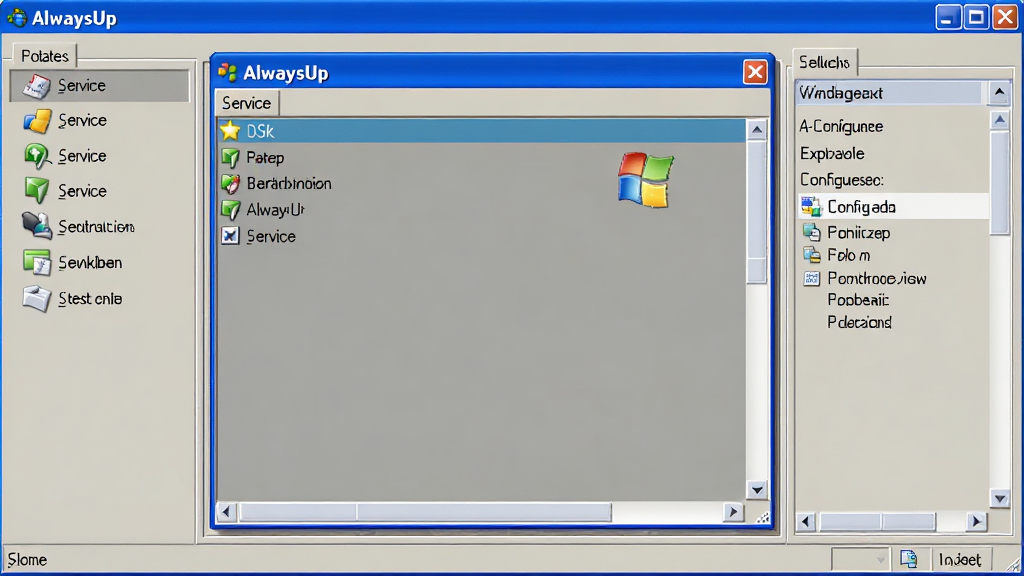Select the Senklben icon in the sidebar
1024x576 pixels.
point(37,263)
